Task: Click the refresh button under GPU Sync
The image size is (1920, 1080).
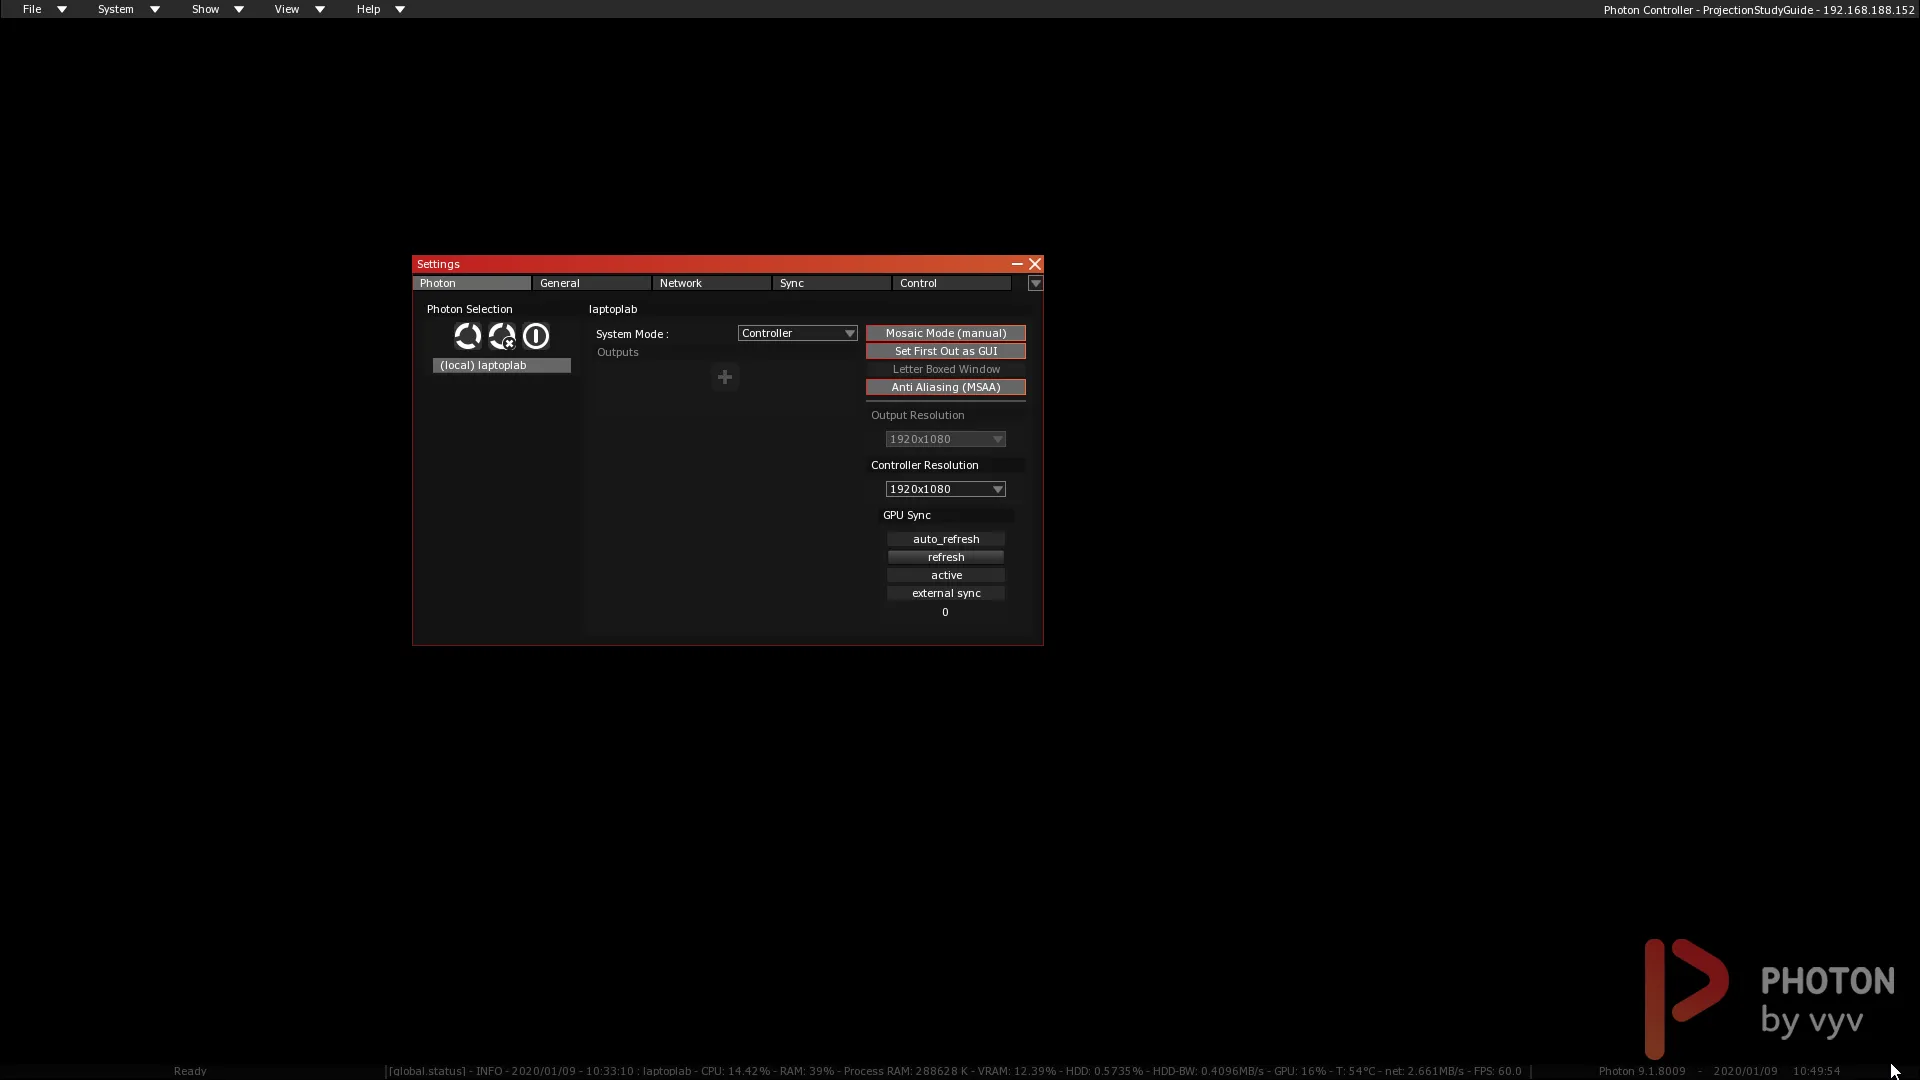Action: click(x=946, y=557)
